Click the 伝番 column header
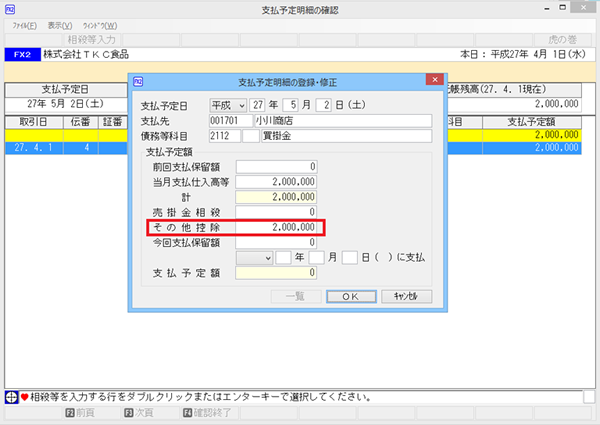Image resolution: width=600 pixels, height=425 pixels. (80, 122)
